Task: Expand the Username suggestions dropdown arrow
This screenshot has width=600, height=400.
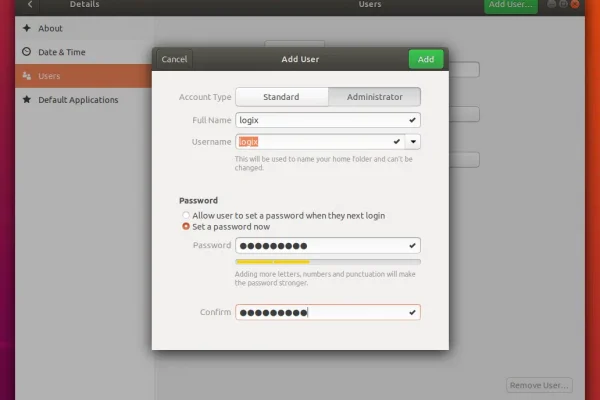Action: click(413, 142)
